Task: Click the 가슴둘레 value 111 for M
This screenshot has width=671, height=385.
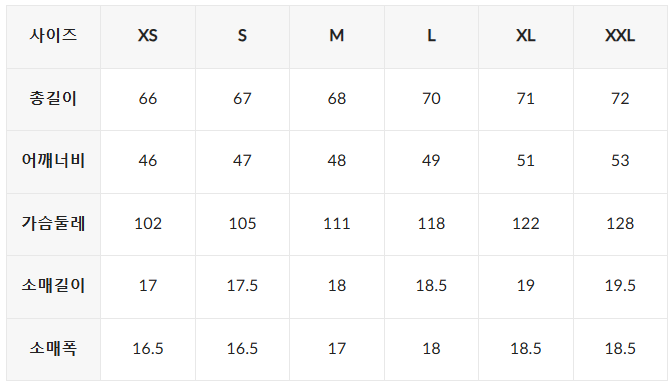Action: click(337, 224)
